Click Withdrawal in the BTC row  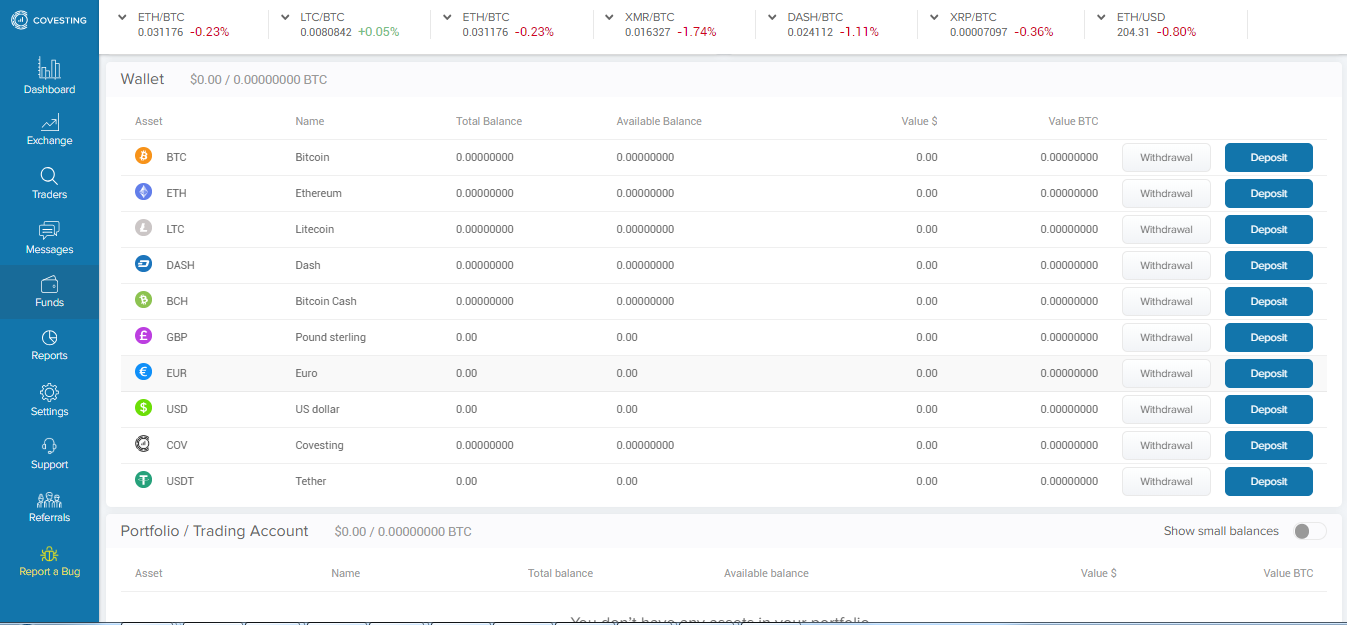click(x=1166, y=157)
